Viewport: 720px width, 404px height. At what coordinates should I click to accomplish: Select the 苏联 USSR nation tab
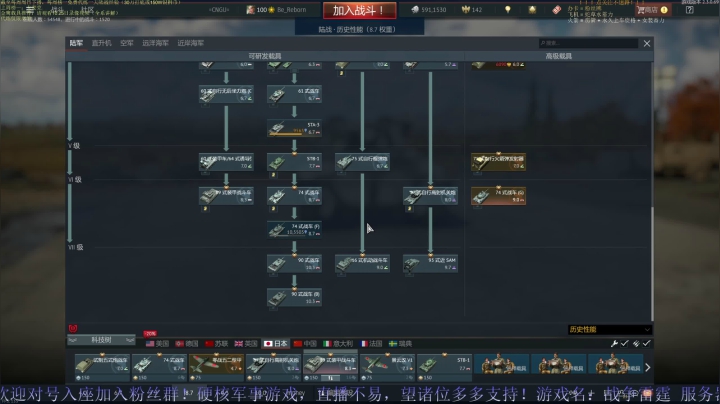[216, 343]
